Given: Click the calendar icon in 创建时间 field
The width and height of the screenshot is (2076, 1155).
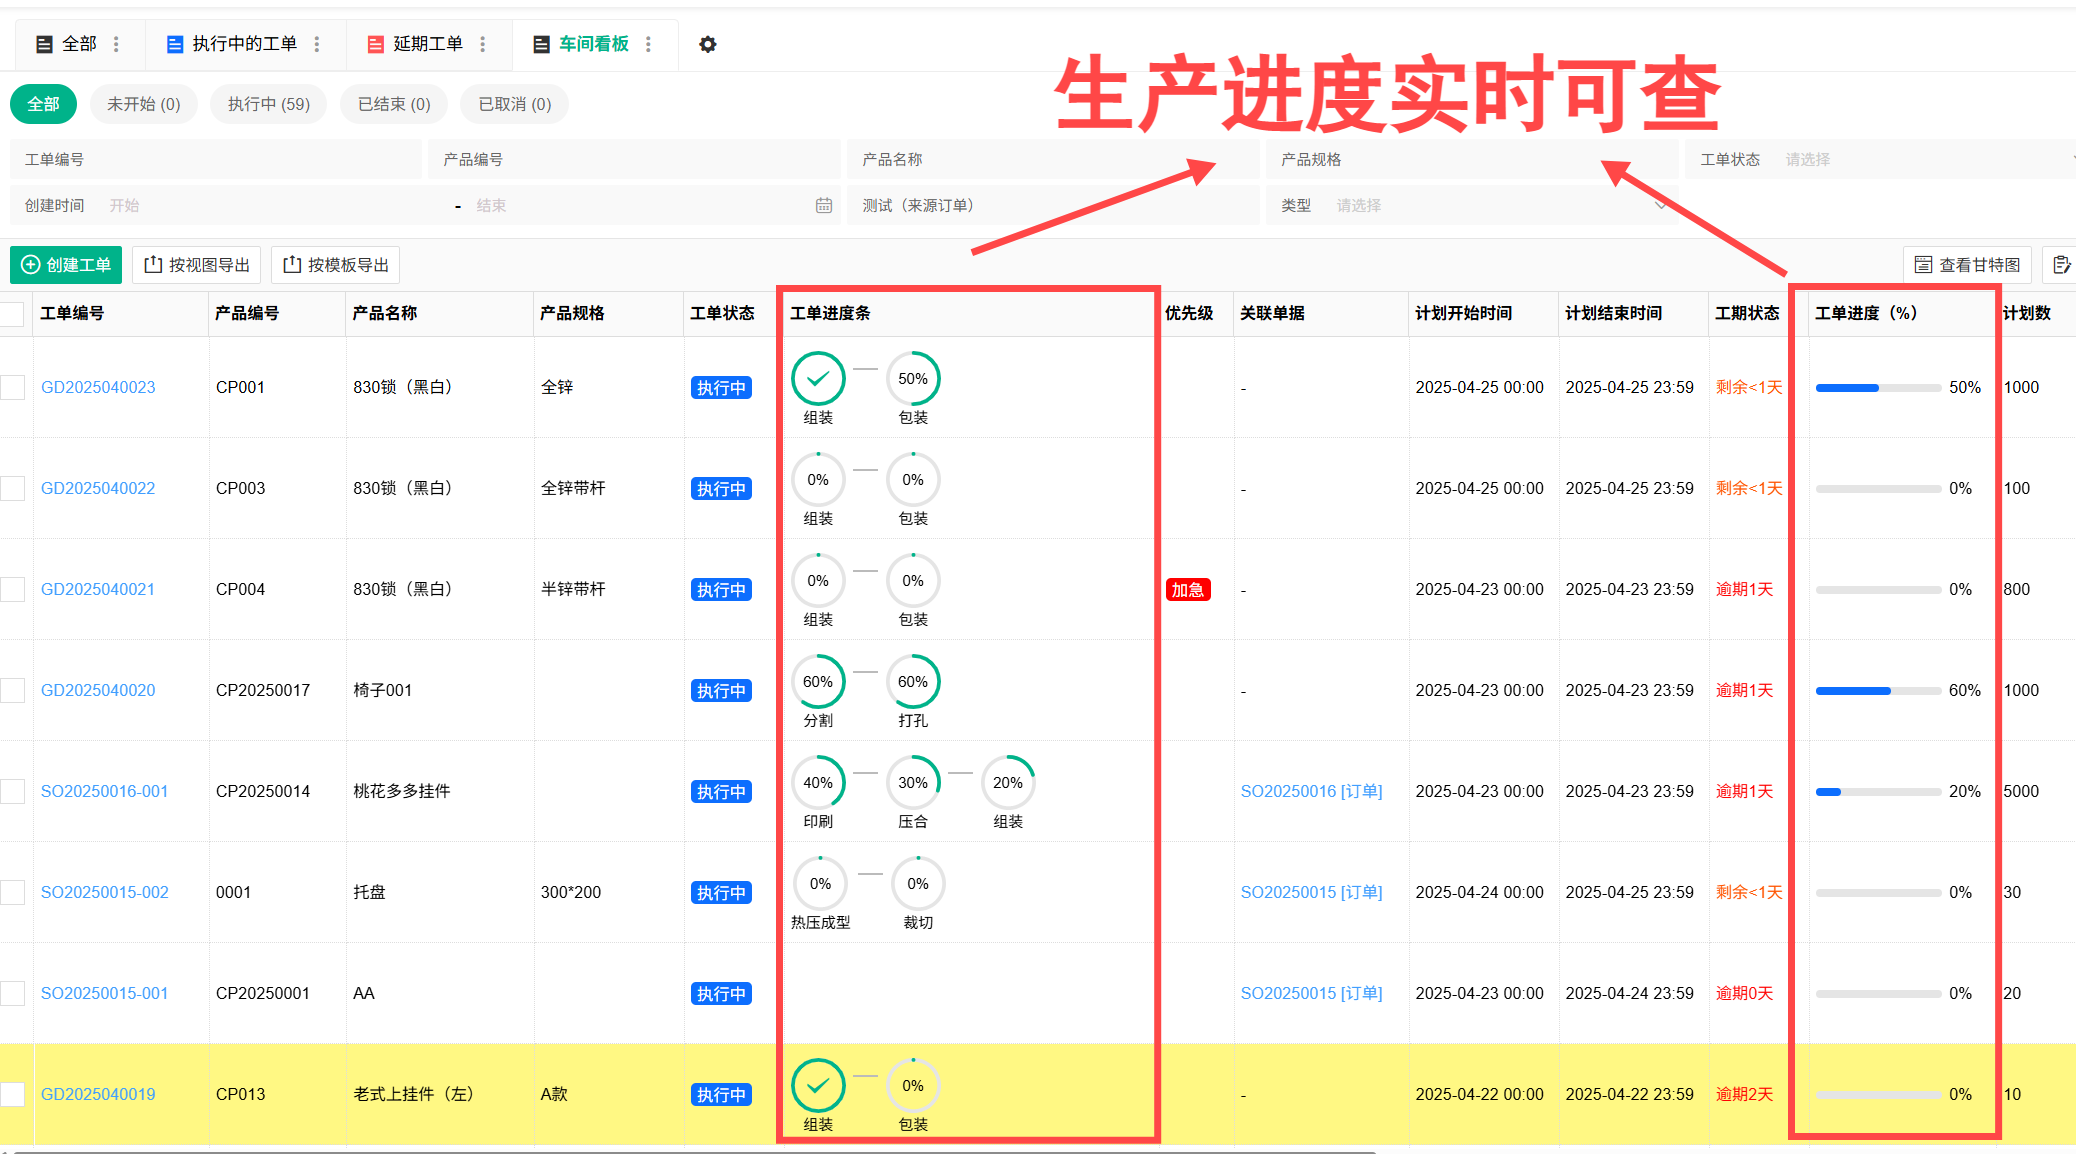Looking at the screenshot, I should coord(824,205).
